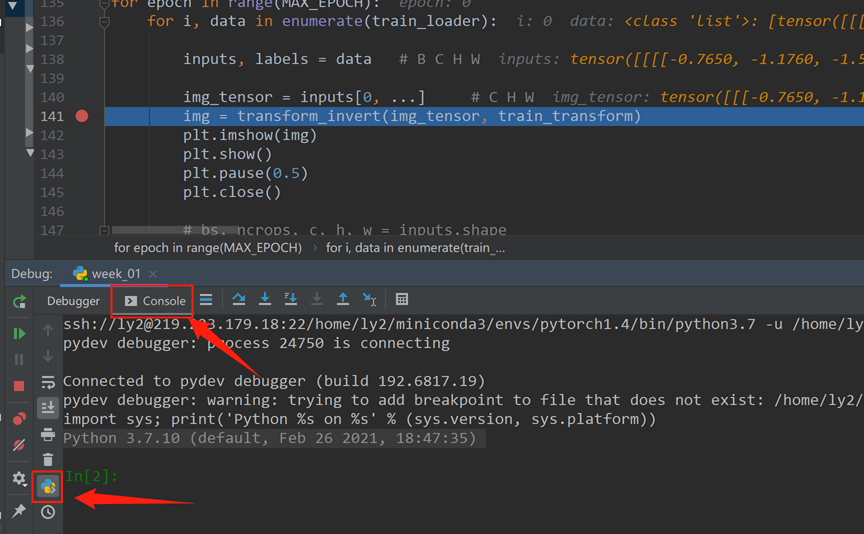Viewport: 864px width, 534px height.
Task: Click the In[2] console input prompt
Action: (91, 476)
